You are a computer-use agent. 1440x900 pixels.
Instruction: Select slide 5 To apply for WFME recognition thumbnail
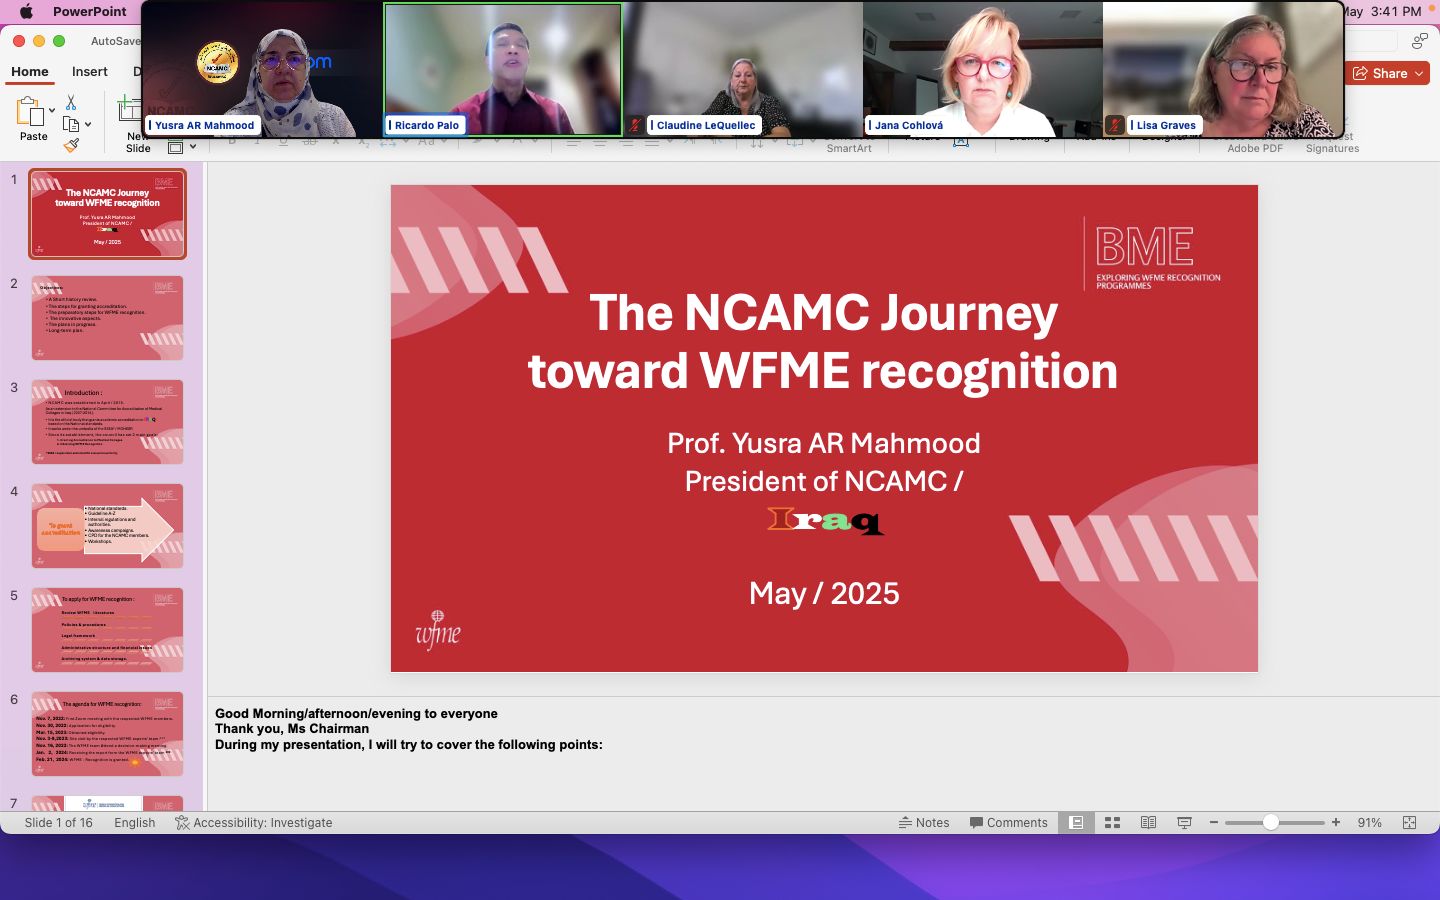pyautogui.click(x=107, y=630)
